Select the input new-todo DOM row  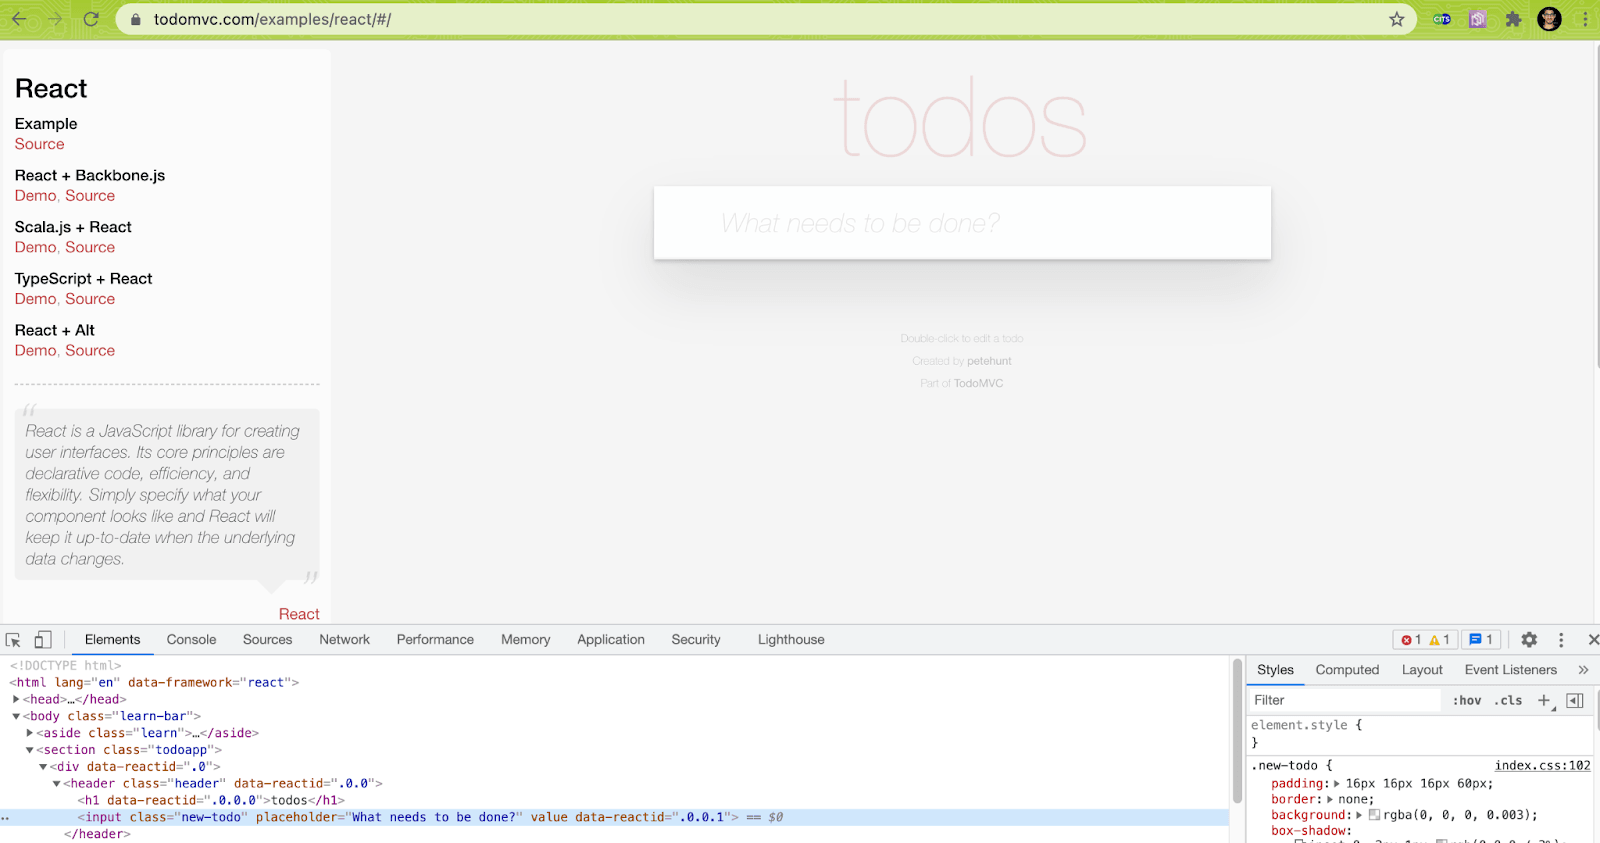tap(614, 817)
